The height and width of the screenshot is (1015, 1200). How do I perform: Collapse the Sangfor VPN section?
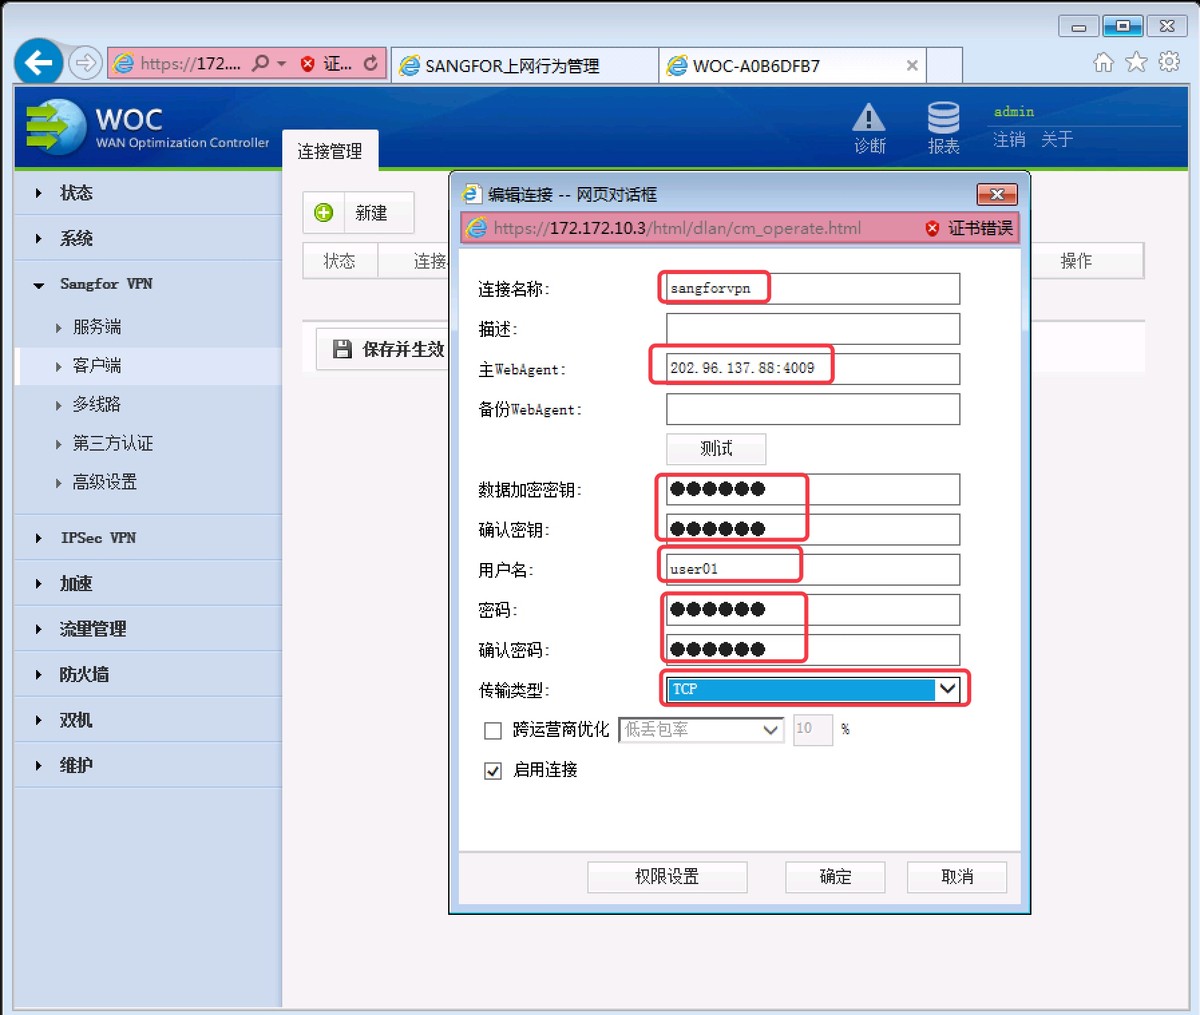point(148,284)
